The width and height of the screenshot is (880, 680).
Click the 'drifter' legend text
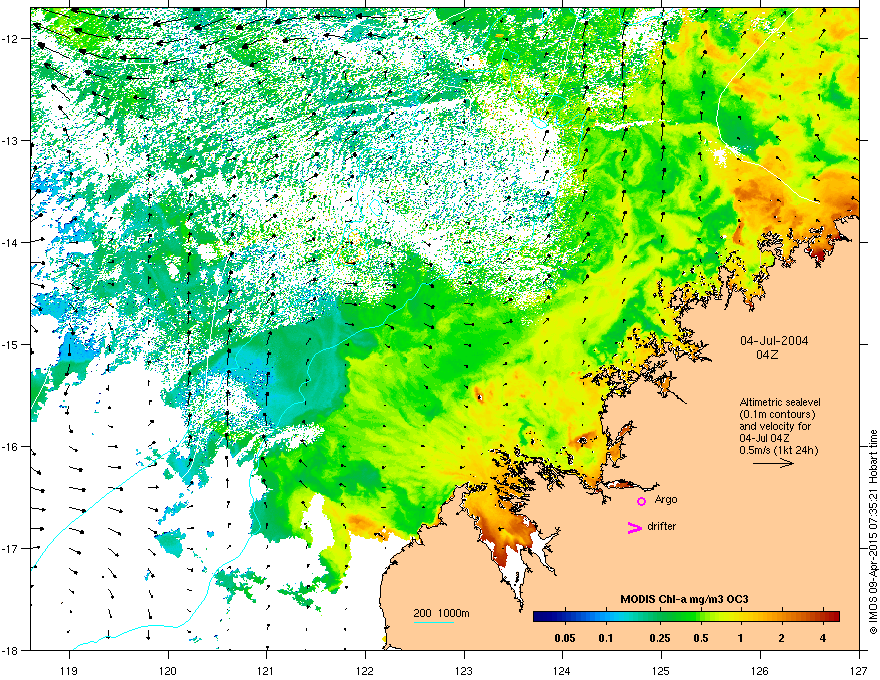point(661,526)
